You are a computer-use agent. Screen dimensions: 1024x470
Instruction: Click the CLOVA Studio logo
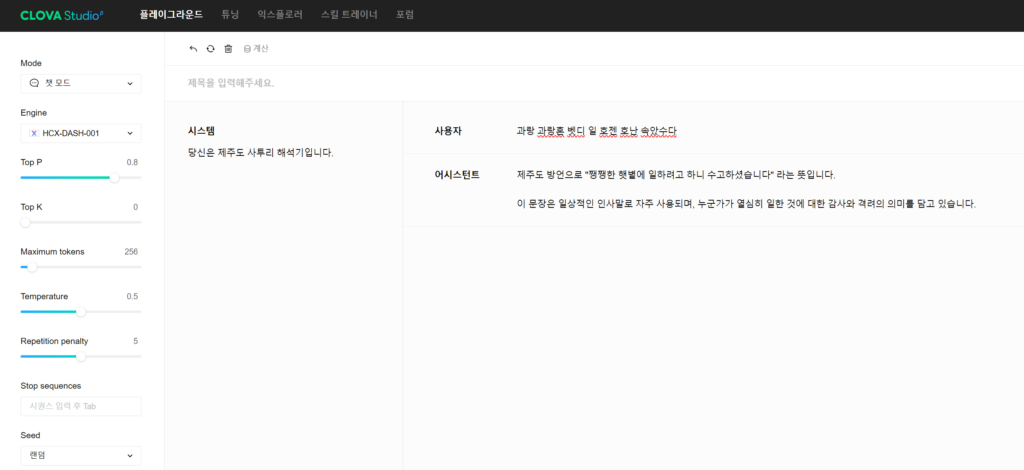pyautogui.click(x=62, y=15)
